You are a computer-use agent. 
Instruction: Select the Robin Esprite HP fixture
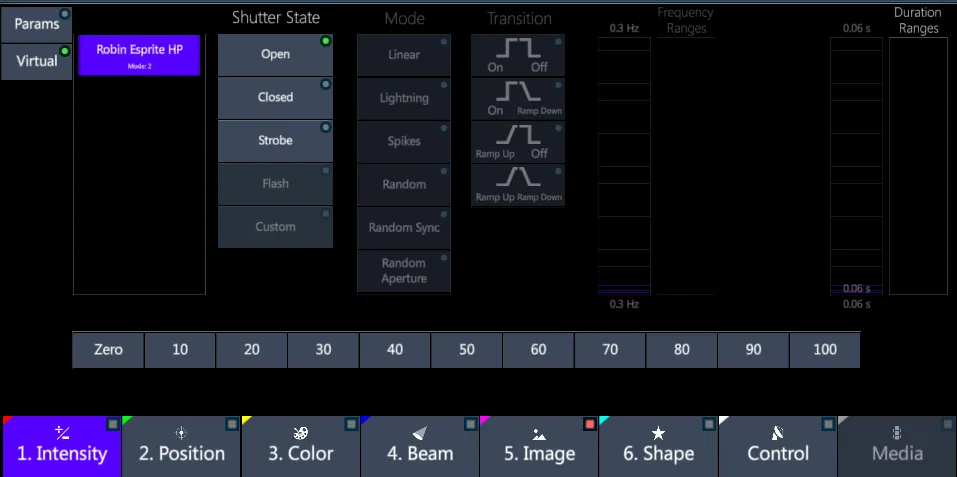[x=139, y=55]
